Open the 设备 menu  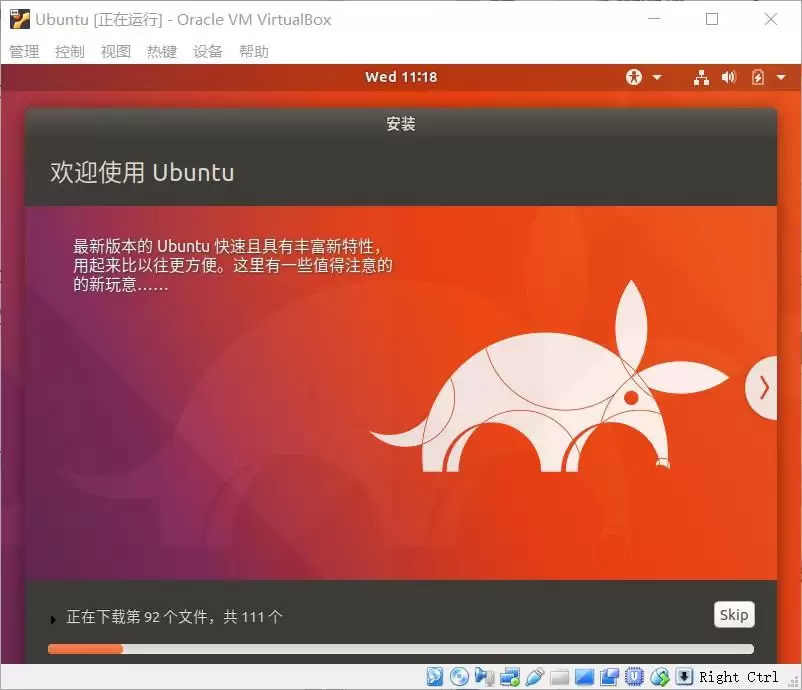pyautogui.click(x=207, y=51)
